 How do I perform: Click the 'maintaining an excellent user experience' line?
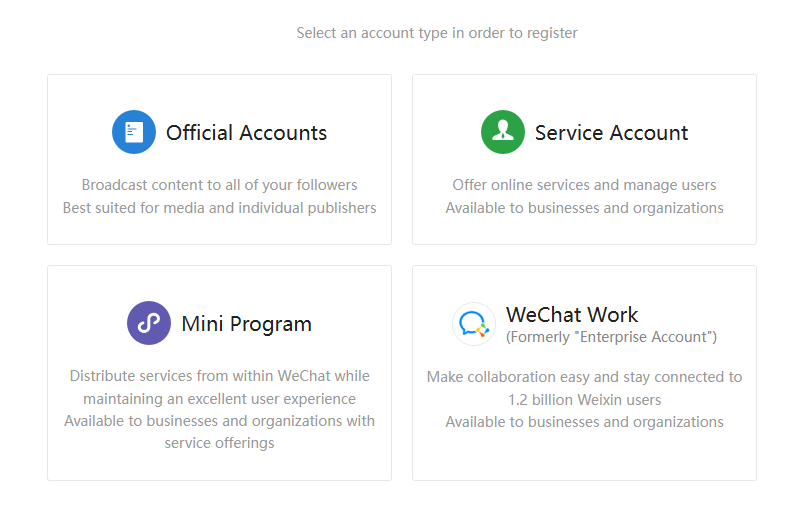[x=219, y=399]
